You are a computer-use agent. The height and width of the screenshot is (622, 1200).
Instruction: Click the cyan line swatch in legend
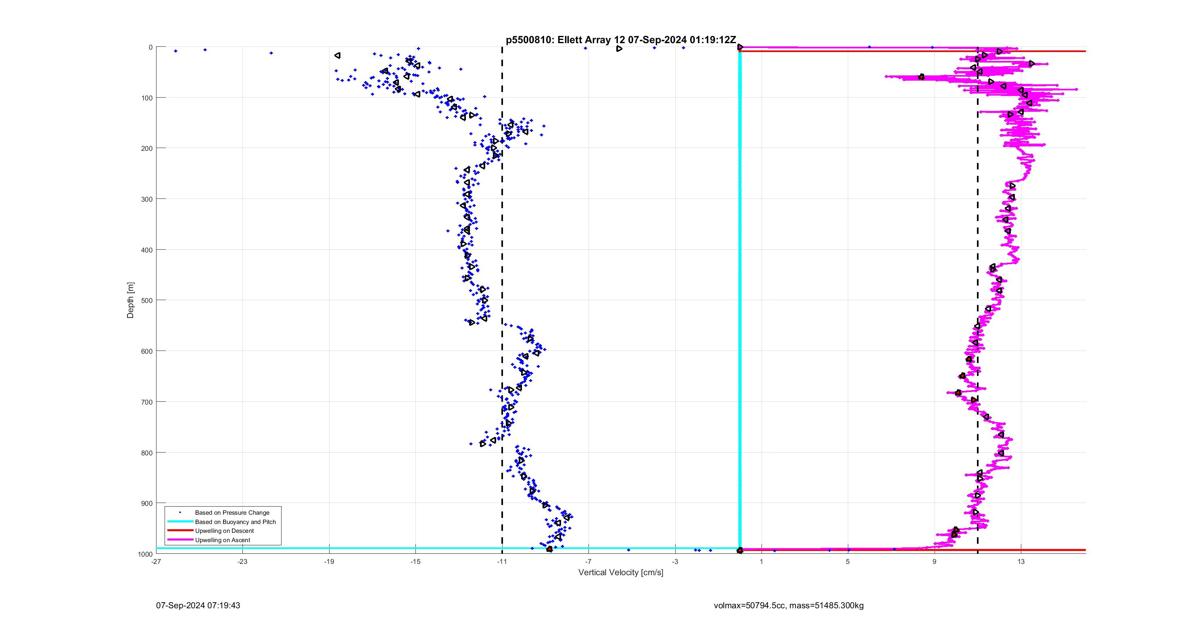click(179, 521)
